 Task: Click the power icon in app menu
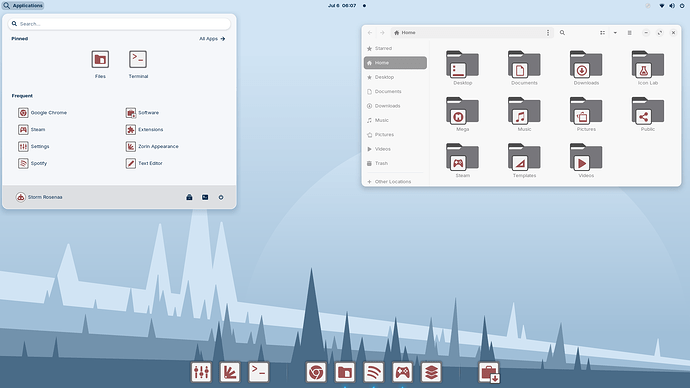tap(221, 197)
